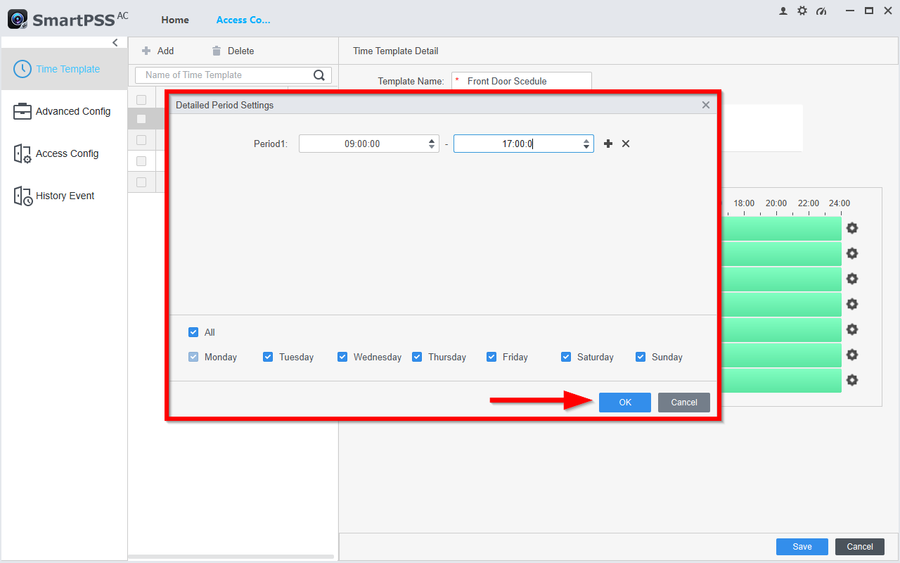Uncheck the All days checkbox
Image resolution: width=900 pixels, height=563 pixels.
(x=194, y=333)
